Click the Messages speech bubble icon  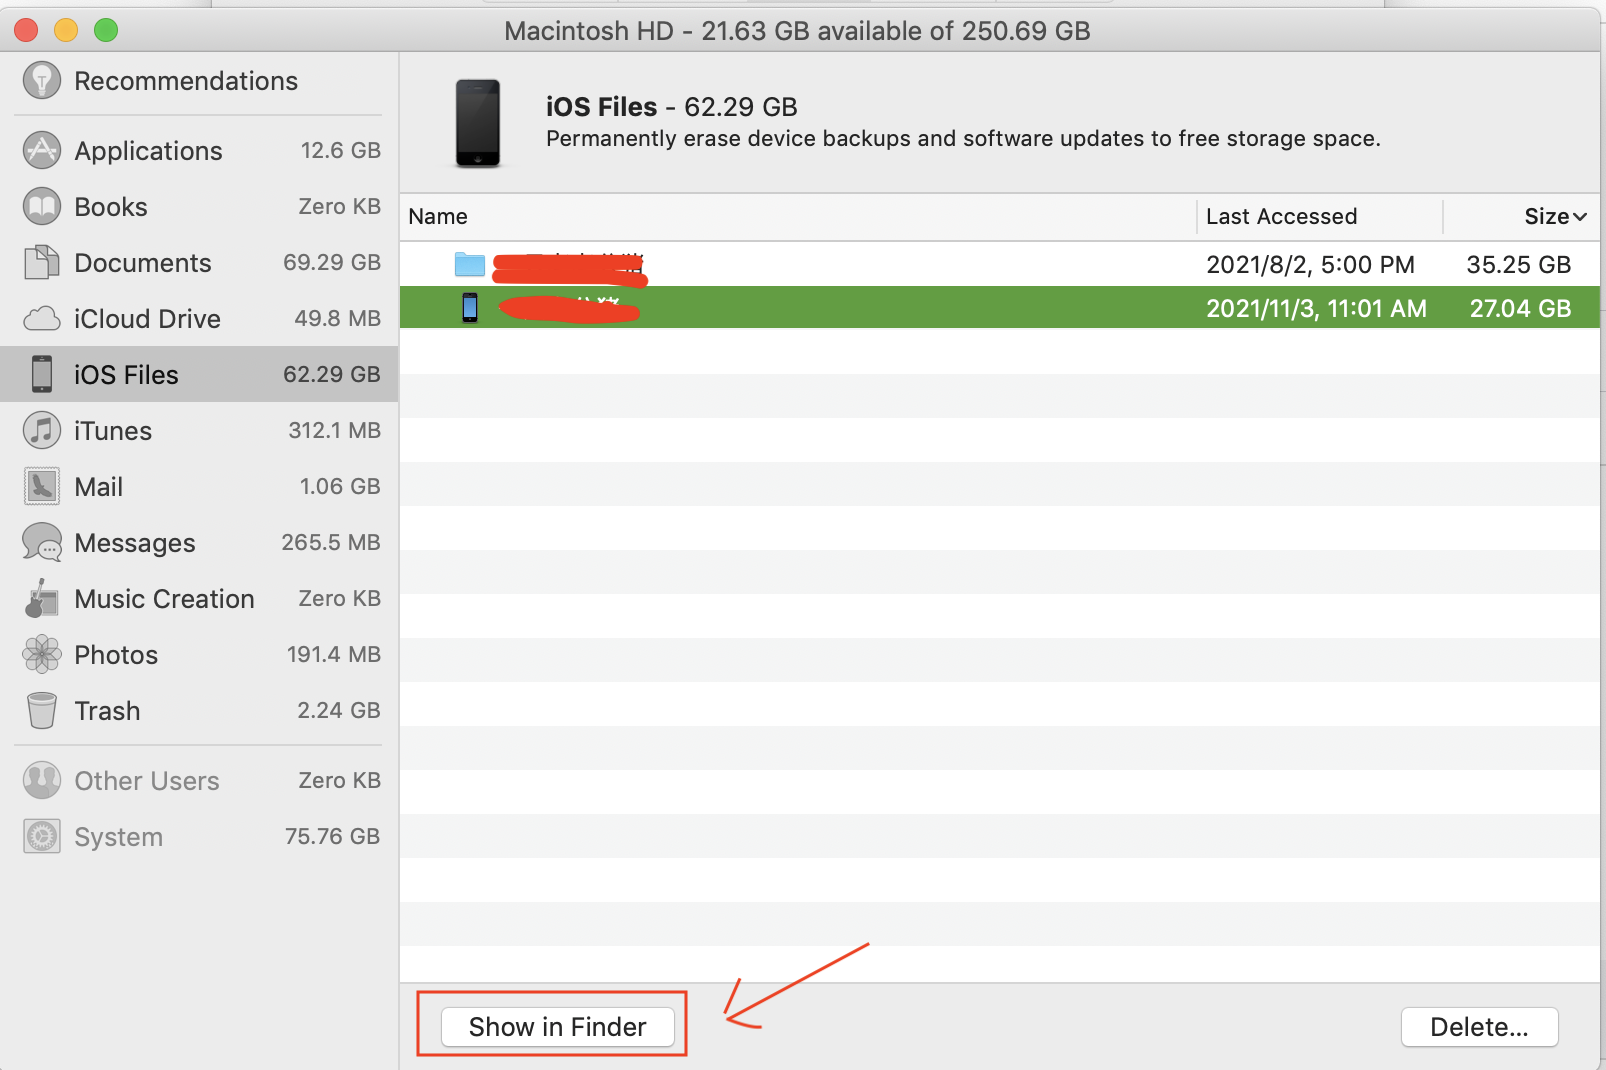click(x=41, y=543)
